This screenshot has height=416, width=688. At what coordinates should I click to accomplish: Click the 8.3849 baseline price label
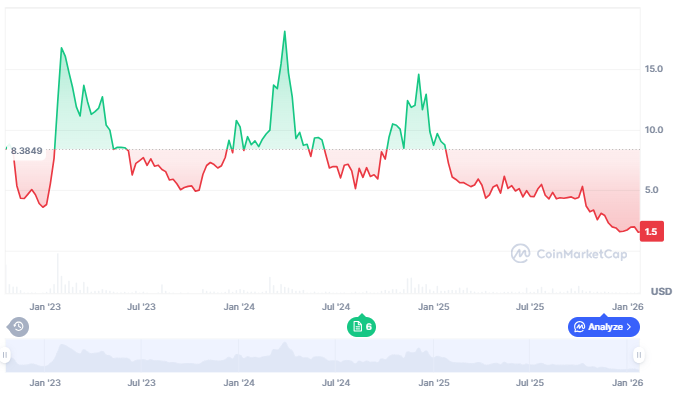point(26,151)
